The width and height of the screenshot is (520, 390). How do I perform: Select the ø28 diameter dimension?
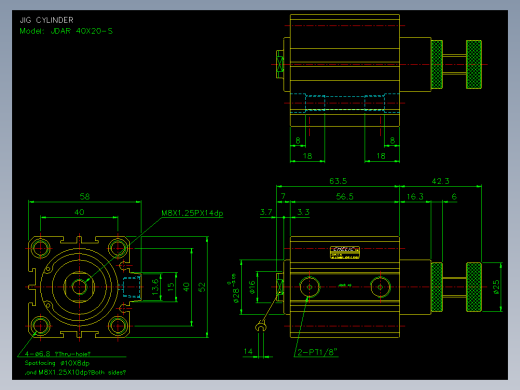click(x=235, y=289)
